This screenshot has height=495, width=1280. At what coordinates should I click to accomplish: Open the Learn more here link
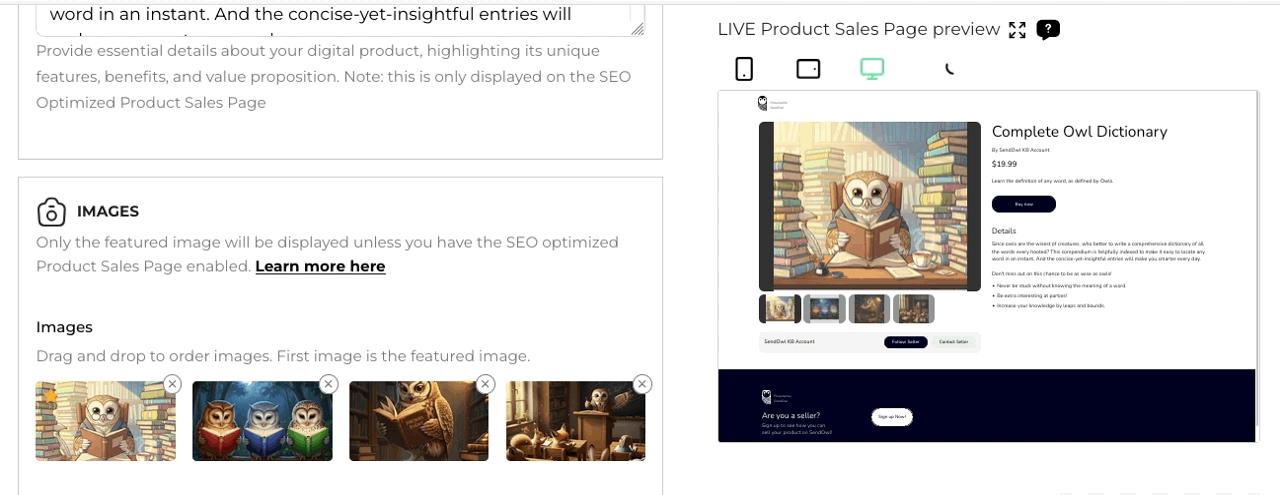tap(320, 266)
